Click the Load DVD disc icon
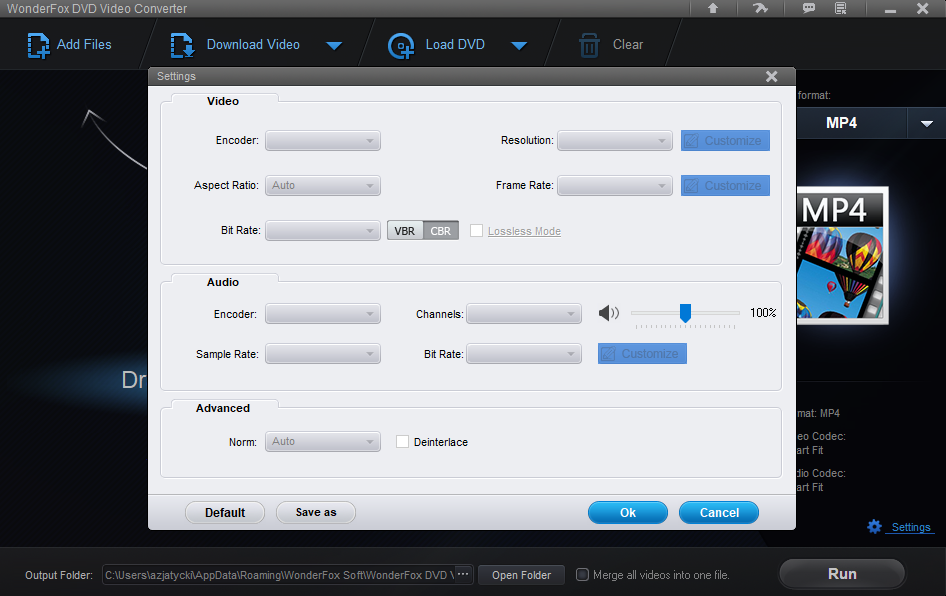This screenshot has height=596, width=946. pos(401,46)
